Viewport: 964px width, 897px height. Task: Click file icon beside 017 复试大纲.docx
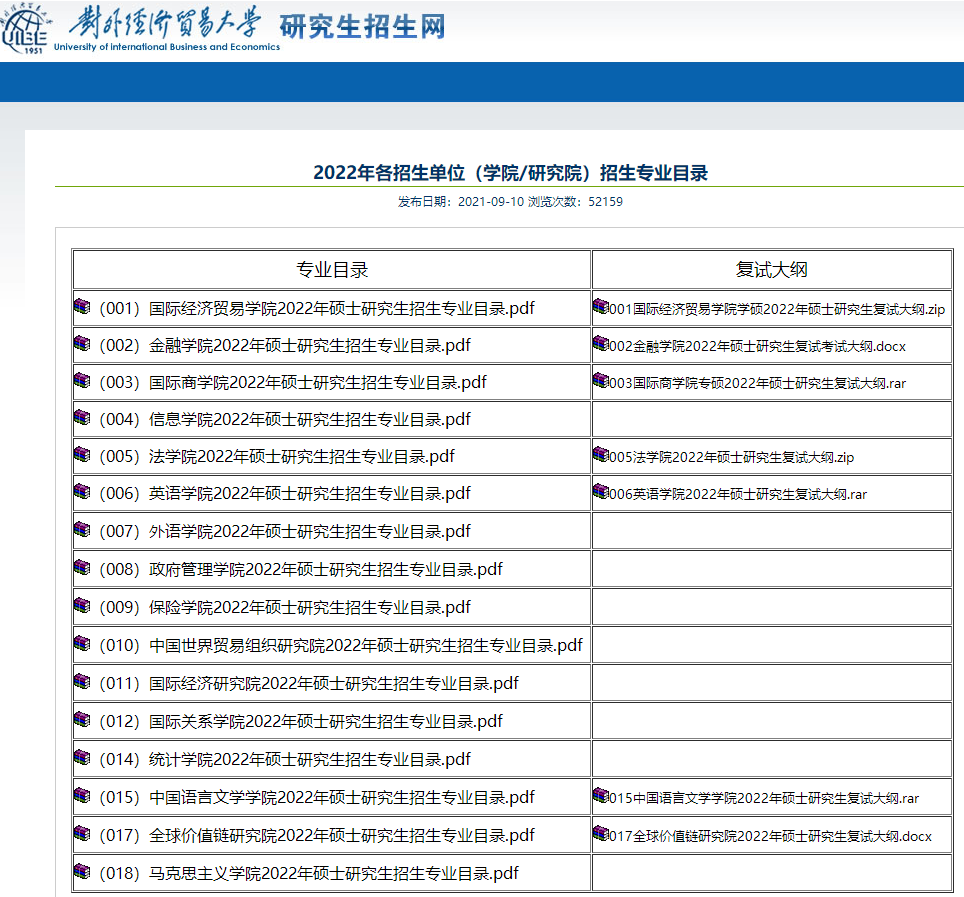tap(601, 834)
